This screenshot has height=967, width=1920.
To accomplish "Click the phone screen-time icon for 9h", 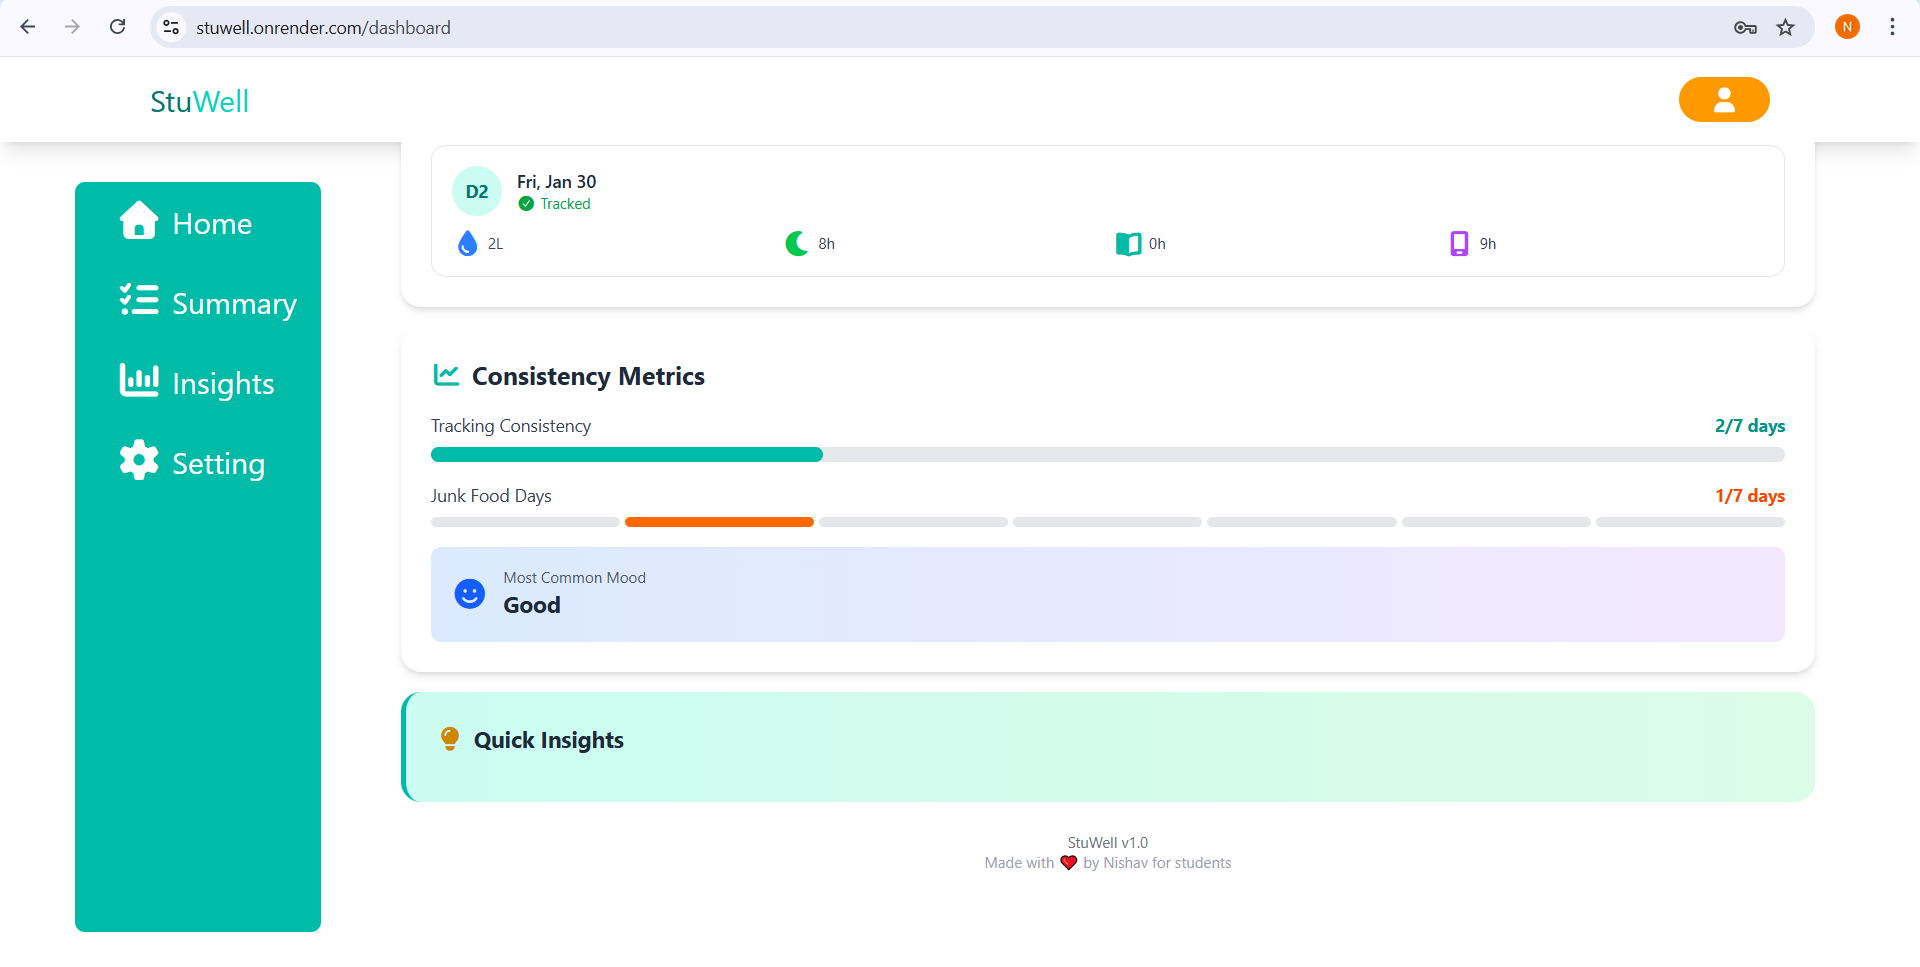I will (x=1459, y=243).
